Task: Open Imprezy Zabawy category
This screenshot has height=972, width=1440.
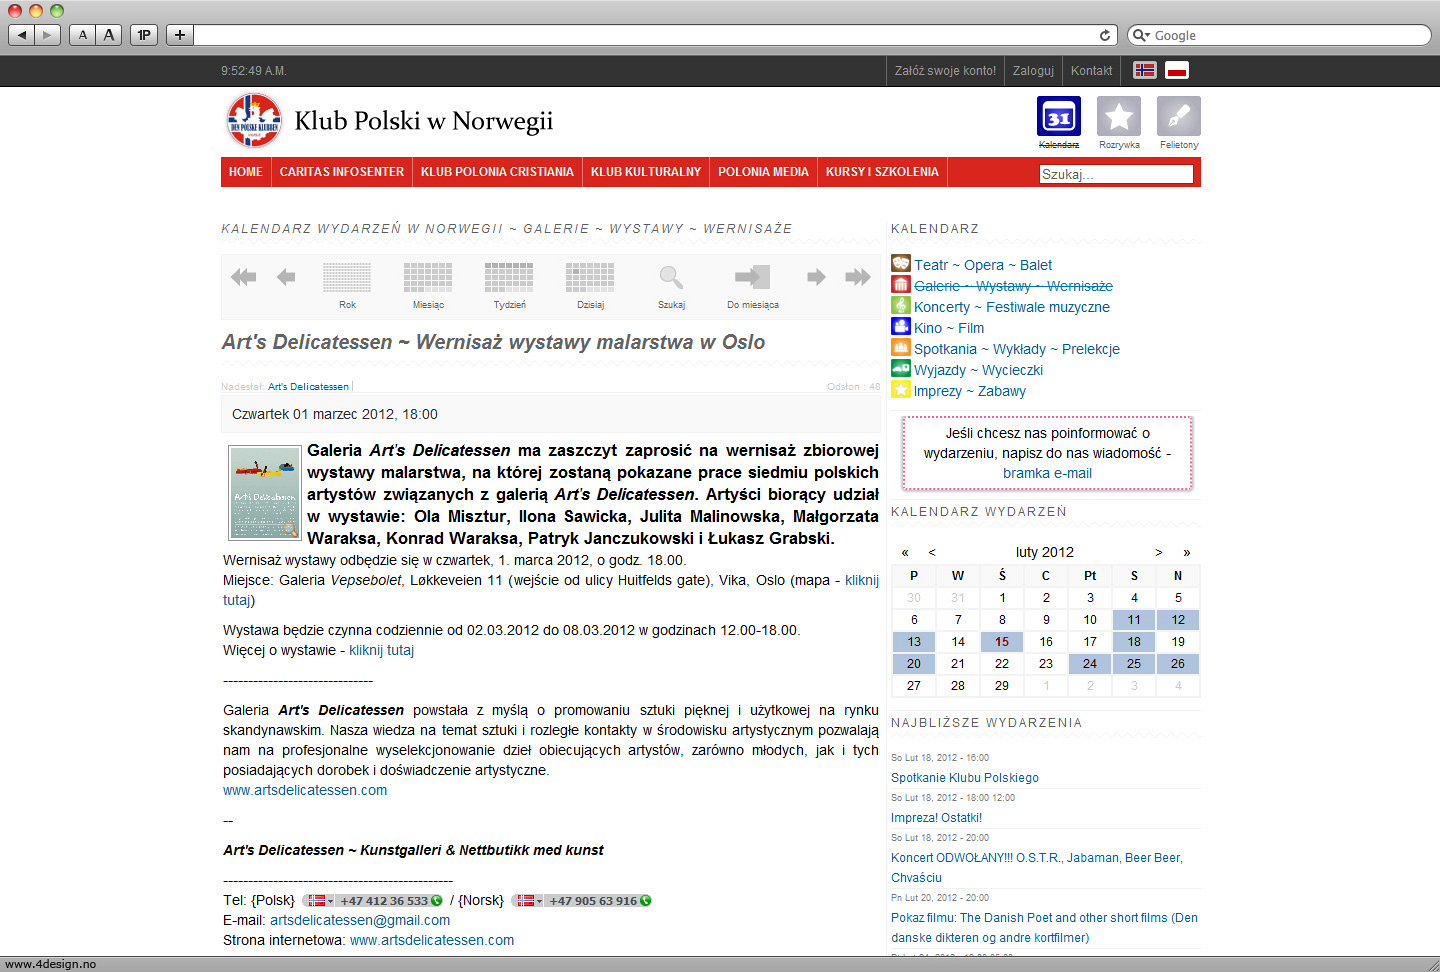Action: tap(970, 391)
